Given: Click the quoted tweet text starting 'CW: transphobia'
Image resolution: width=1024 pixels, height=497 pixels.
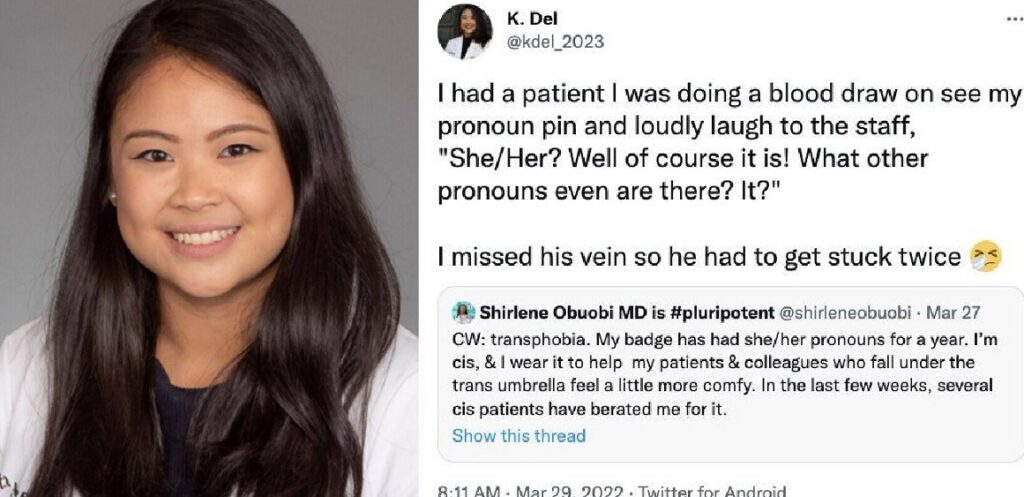Looking at the screenshot, I should click(x=722, y=374).
